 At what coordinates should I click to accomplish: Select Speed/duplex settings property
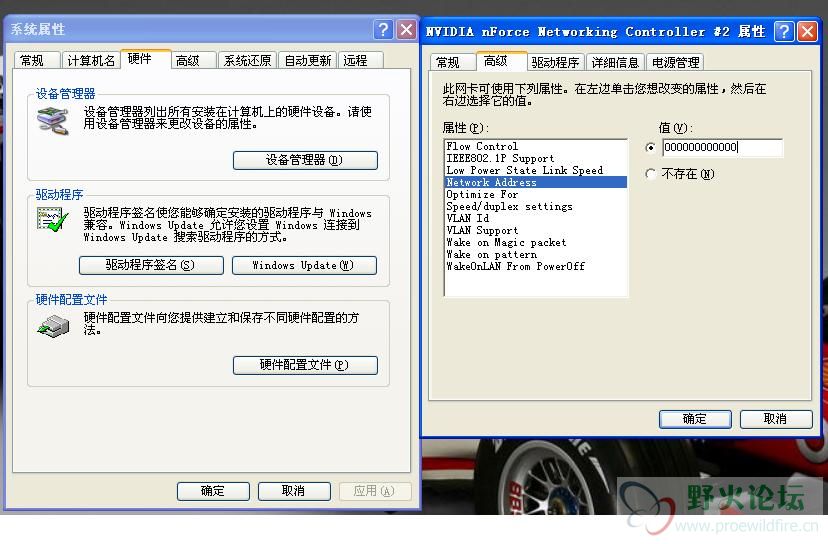click(535, 207)
